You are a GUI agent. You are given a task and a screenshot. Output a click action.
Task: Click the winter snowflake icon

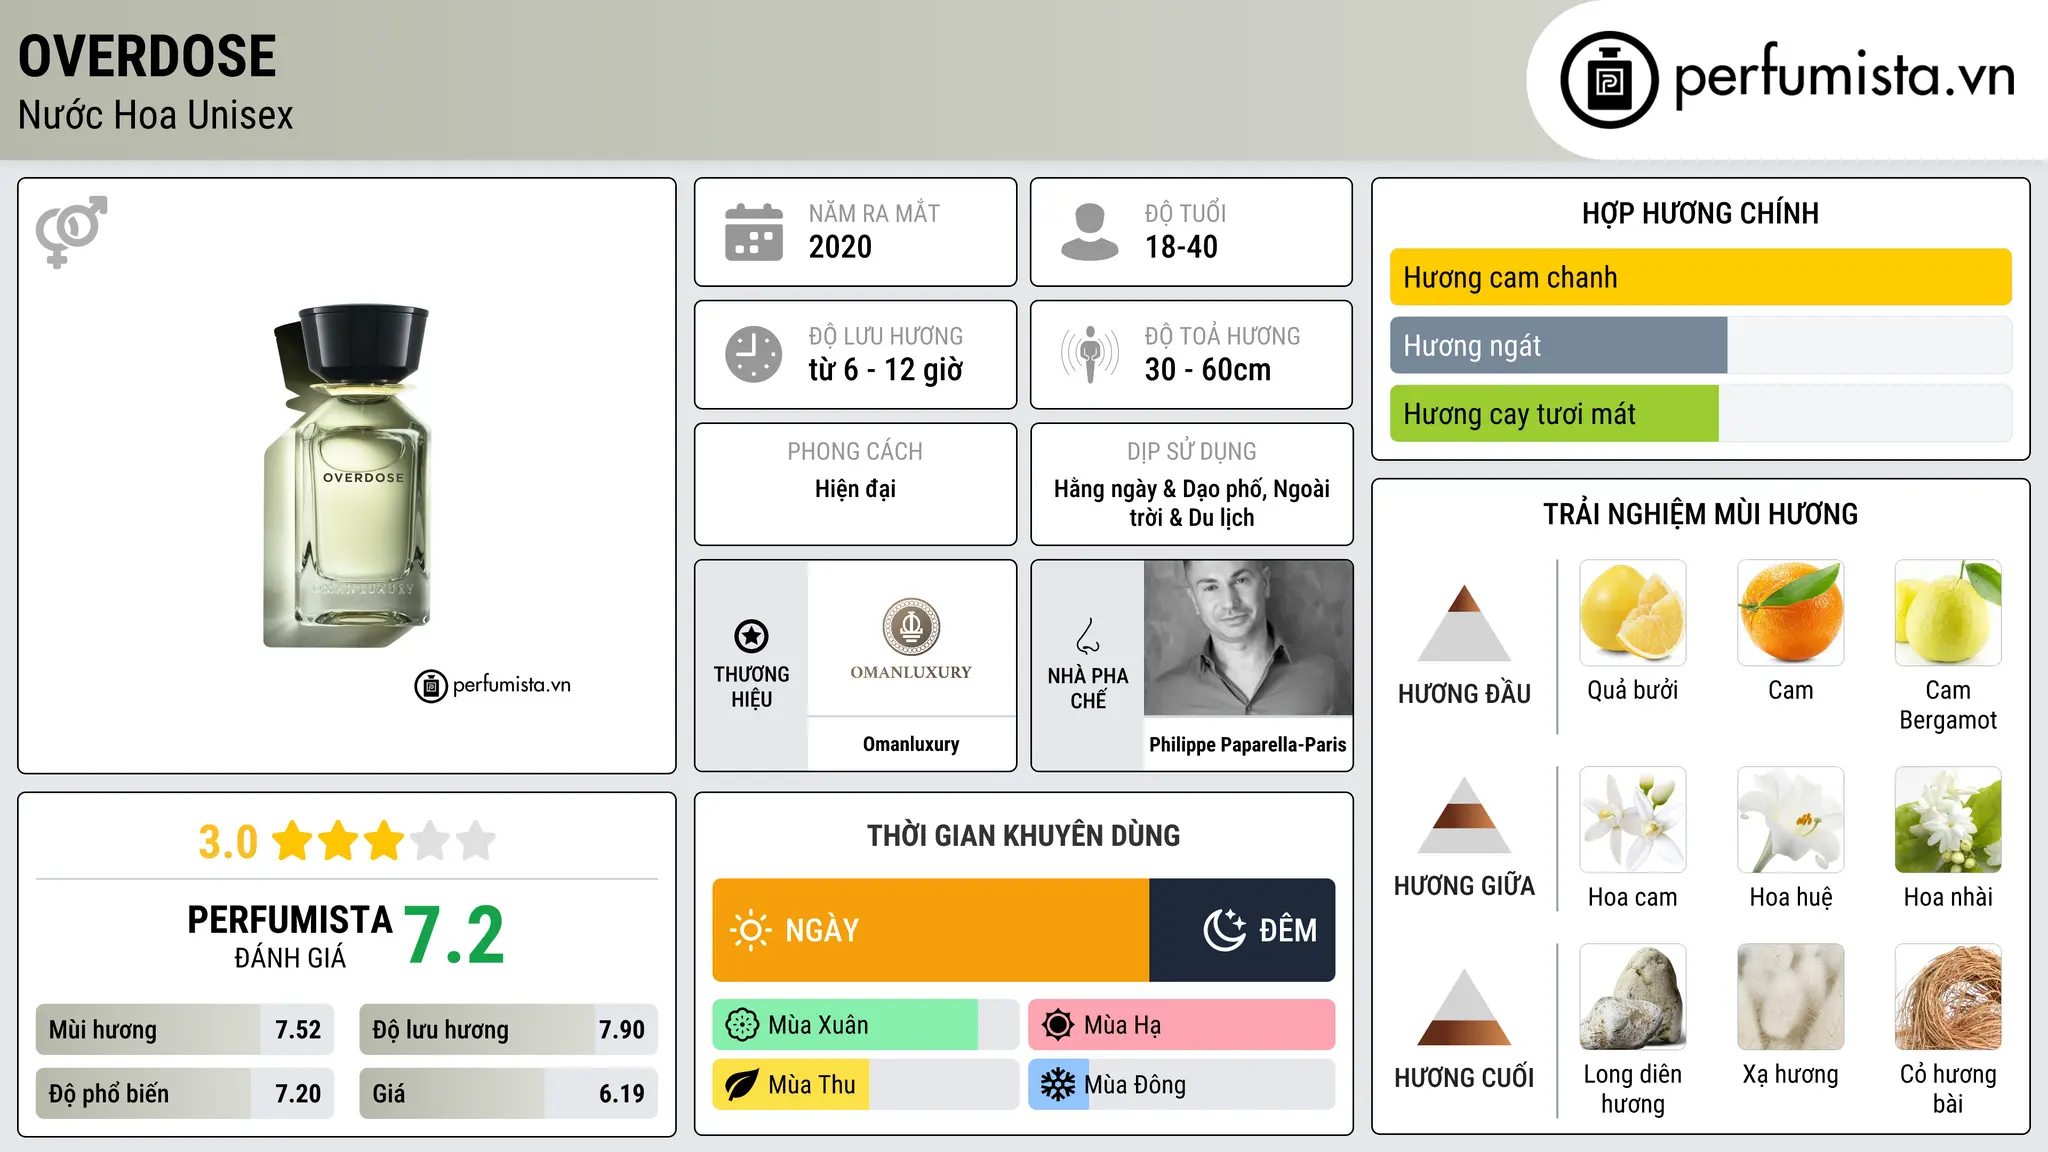coord(1057,1085)
